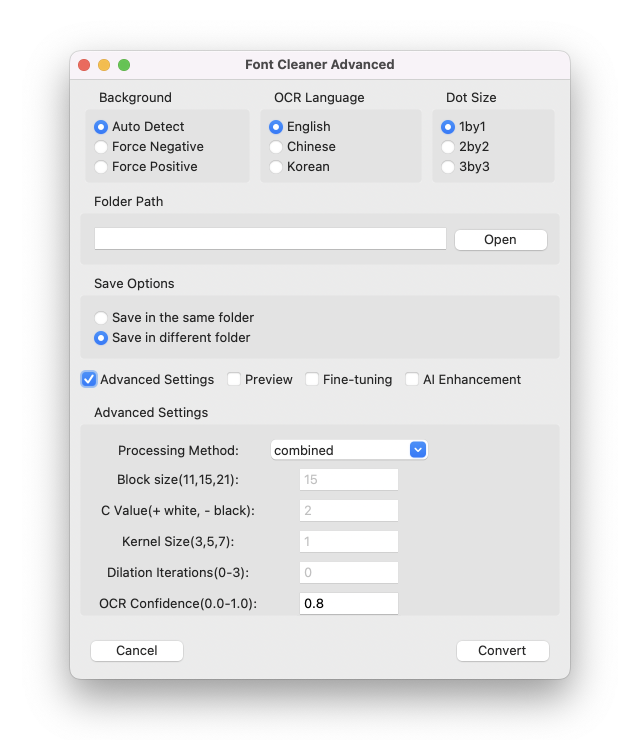Pick the English OCR language
The image size is (637, 740).
(276, 127)
